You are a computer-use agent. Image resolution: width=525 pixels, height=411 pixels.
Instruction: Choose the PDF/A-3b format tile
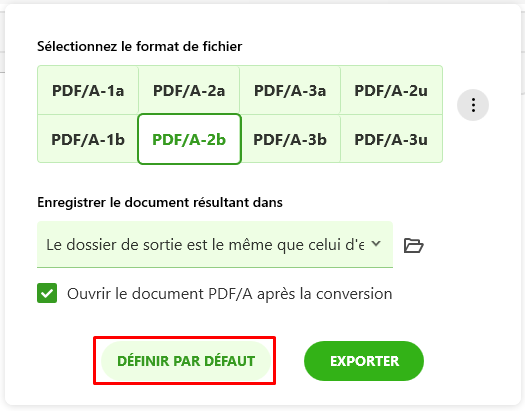pos(290,139)
